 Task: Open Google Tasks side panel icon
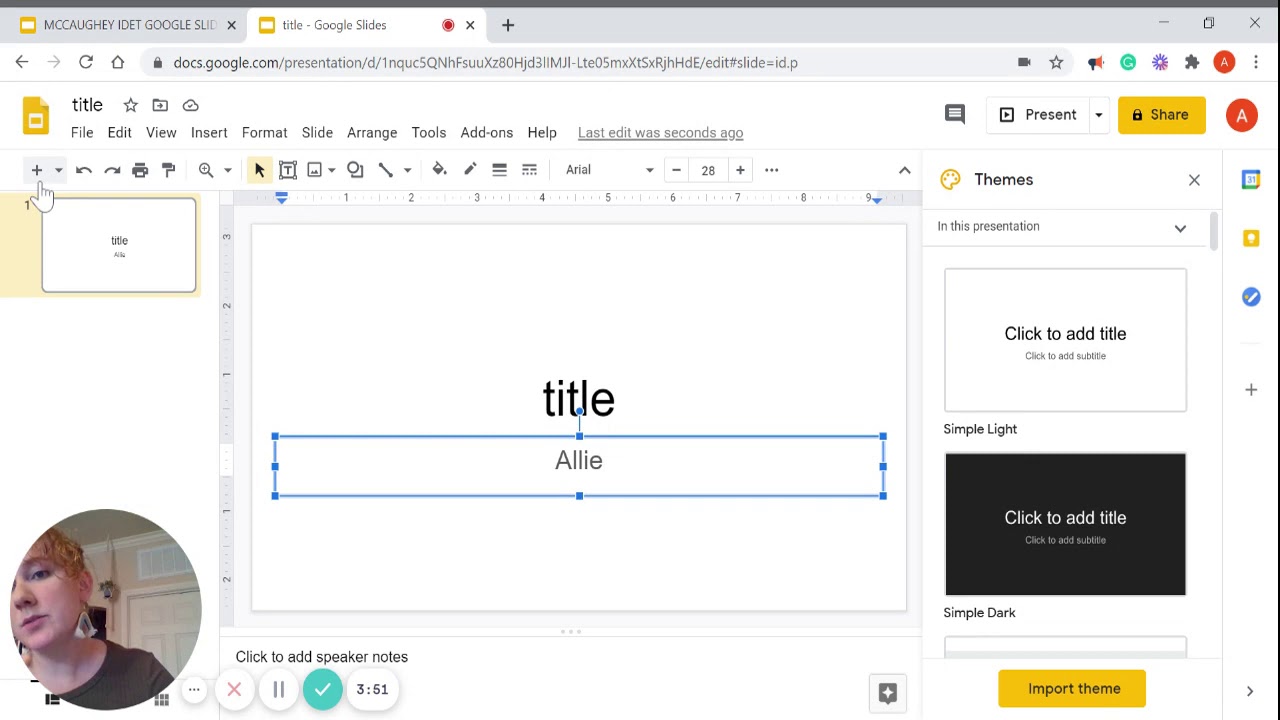tap(1251, 297)
